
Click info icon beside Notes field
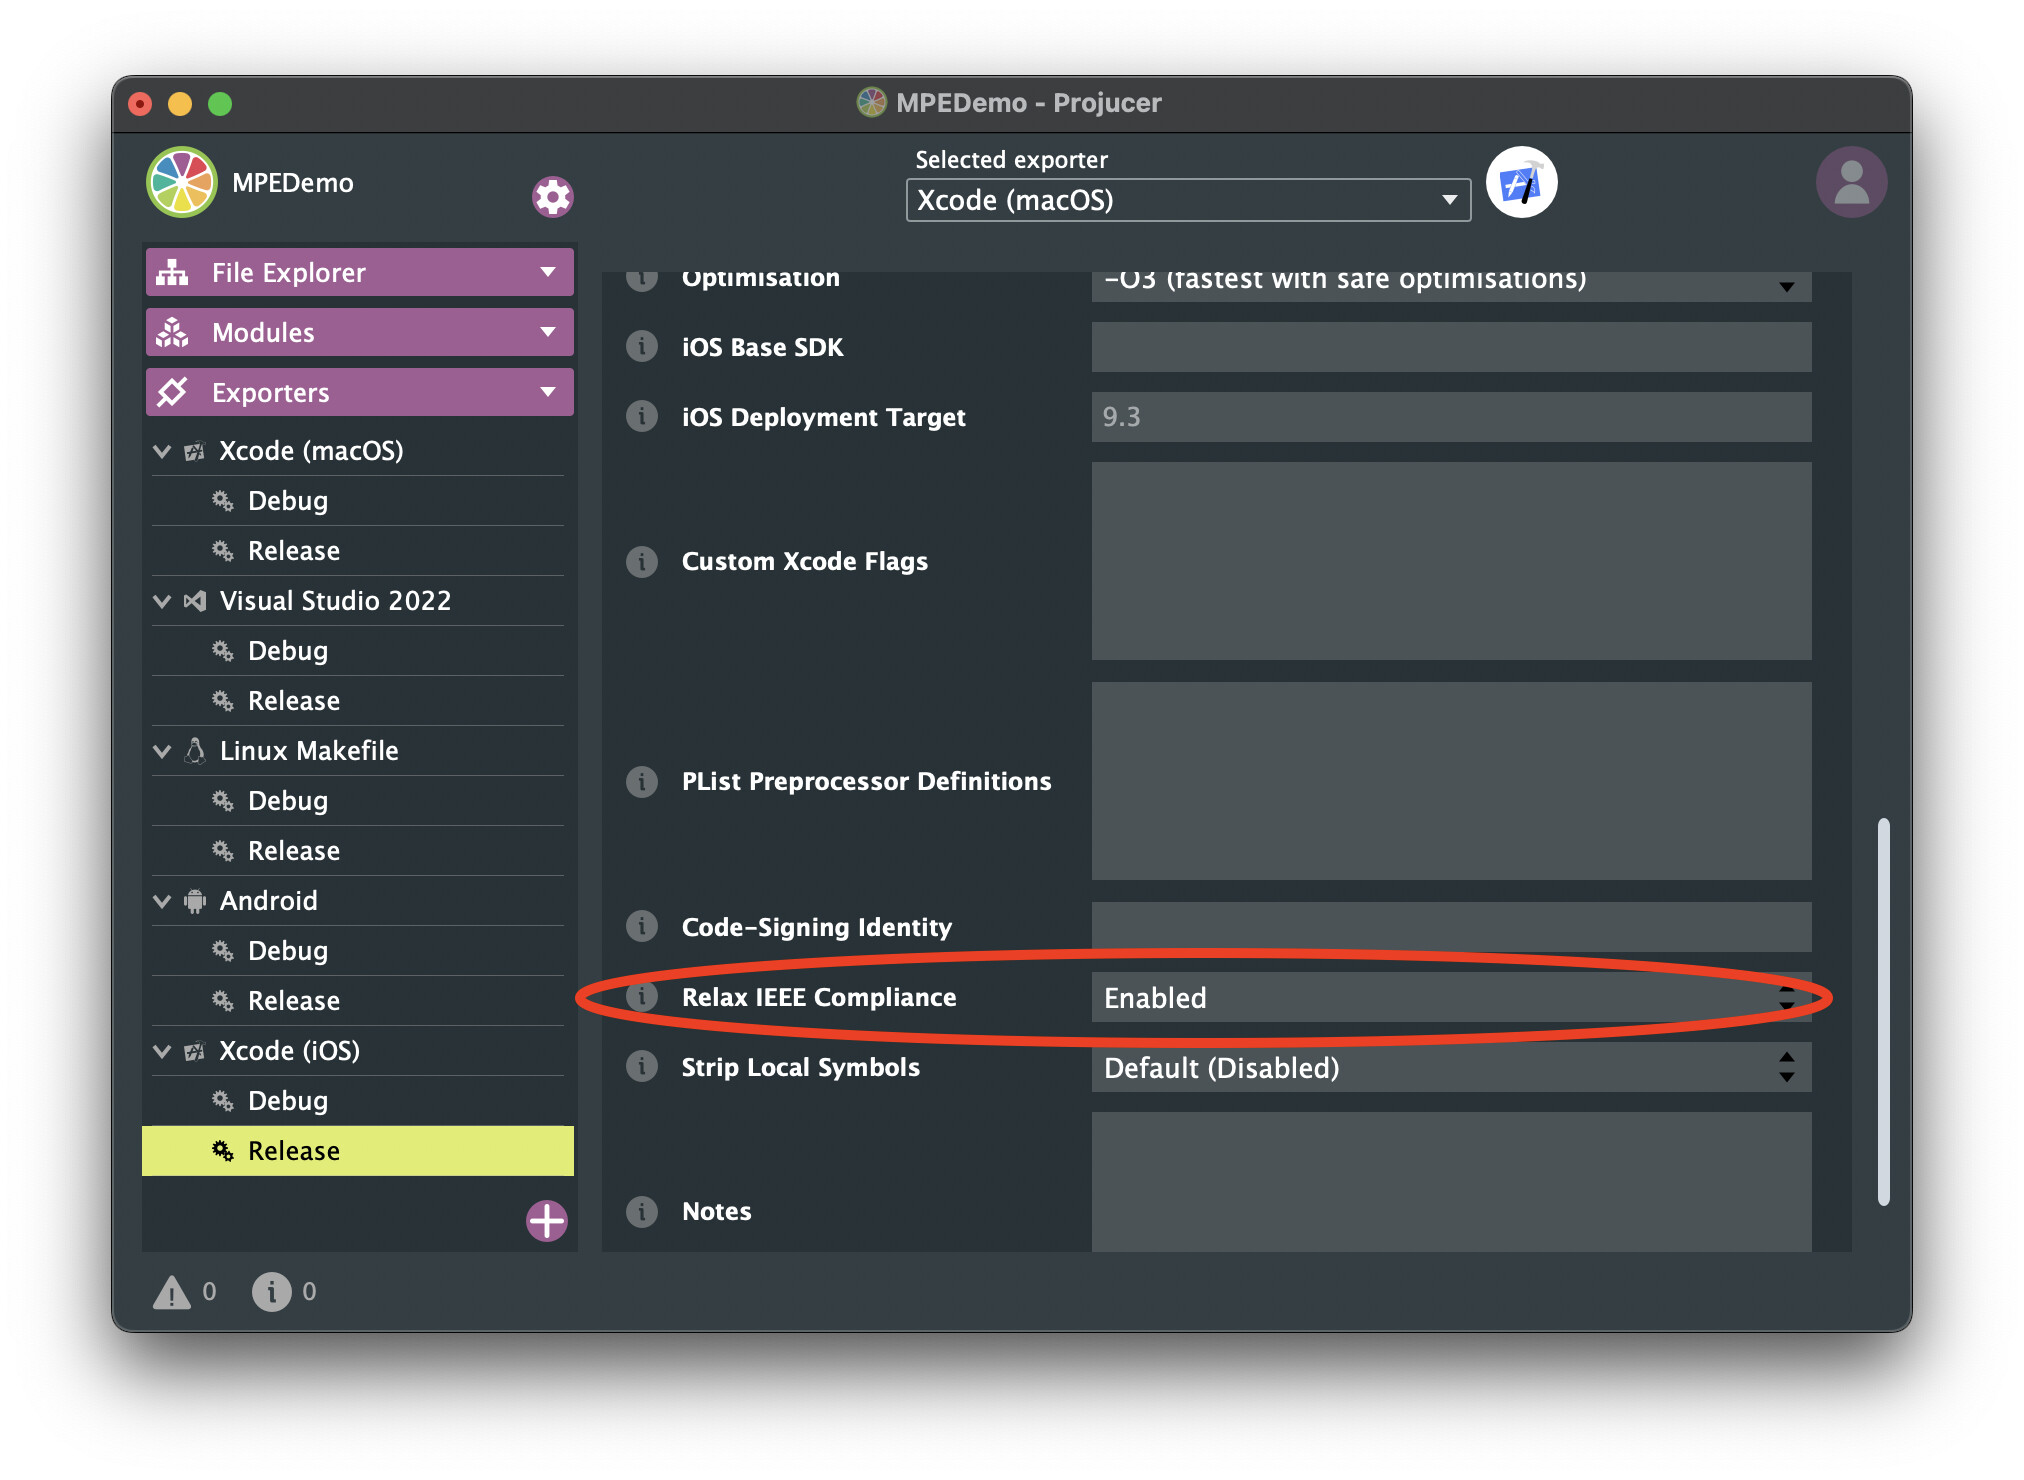642,1211
